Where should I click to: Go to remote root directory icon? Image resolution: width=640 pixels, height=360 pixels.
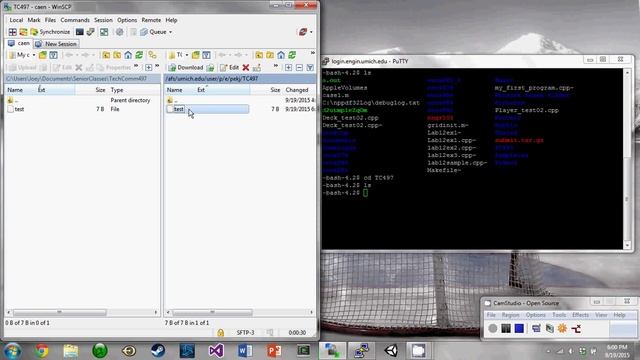point(270,55)
